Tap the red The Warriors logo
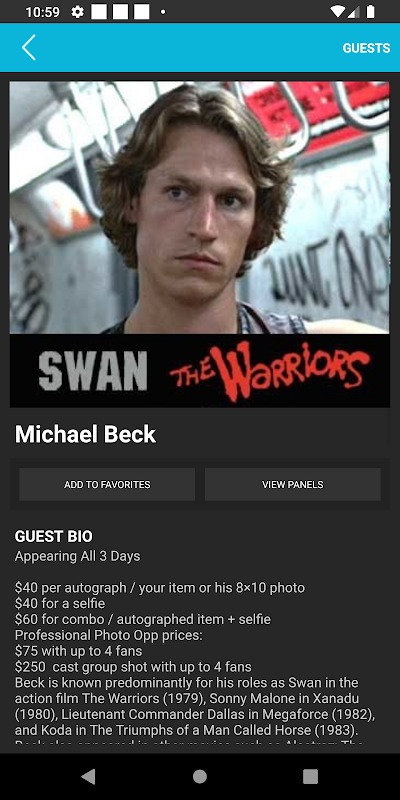Screen dimensions: 400x800 (270, 371)
